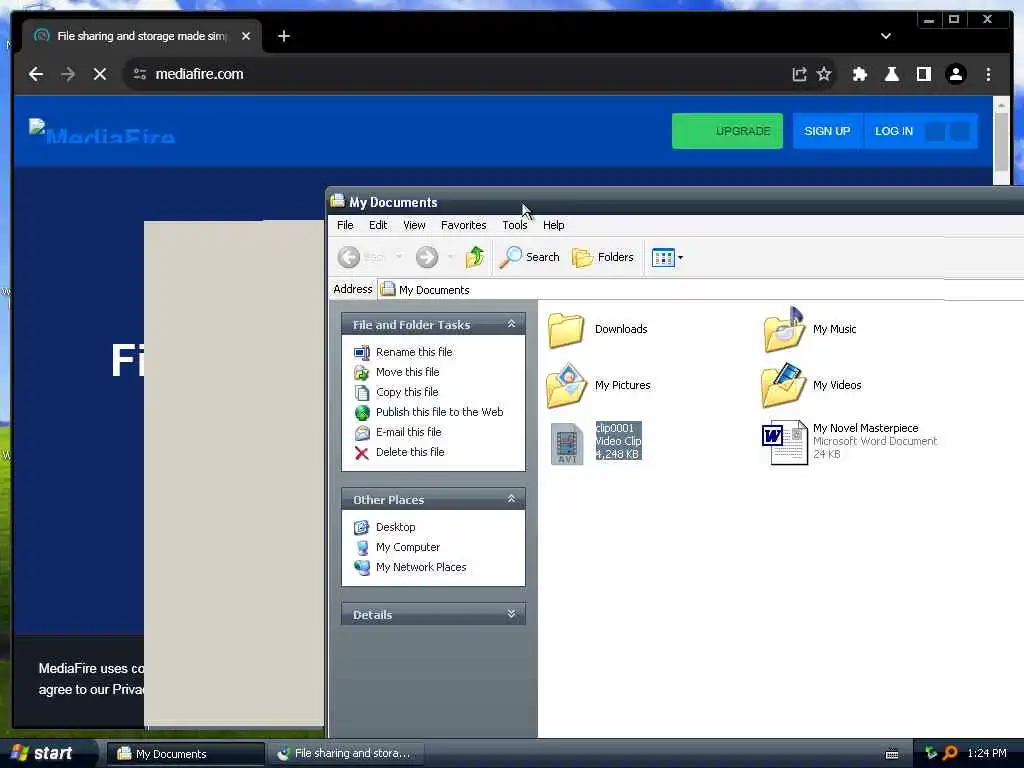The height and width of the screenshot is (768, 1024).
Task: Click the SIGN UP button
Action: (827, 131)
